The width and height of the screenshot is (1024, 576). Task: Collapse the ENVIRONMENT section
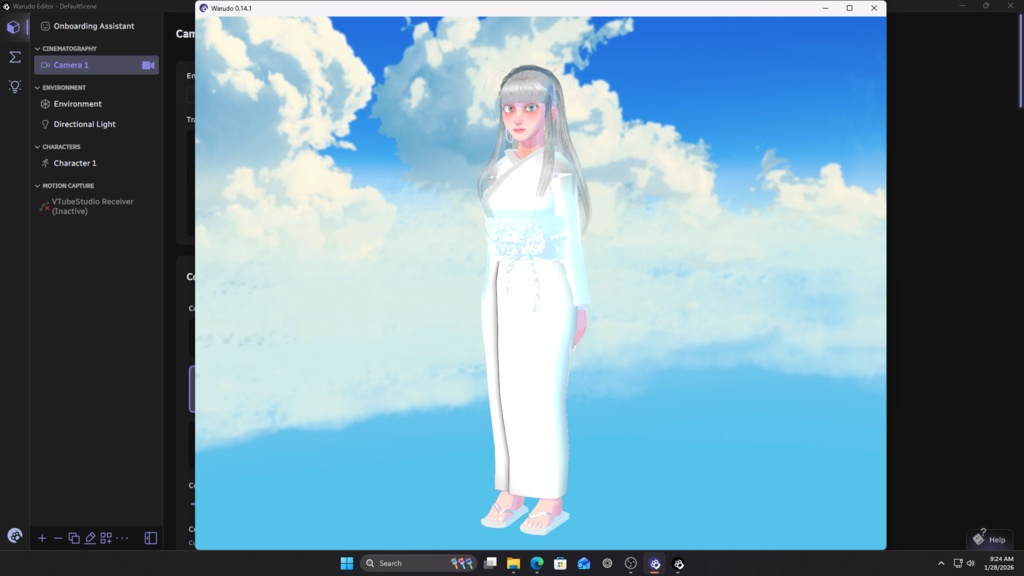tap(36, 87)
